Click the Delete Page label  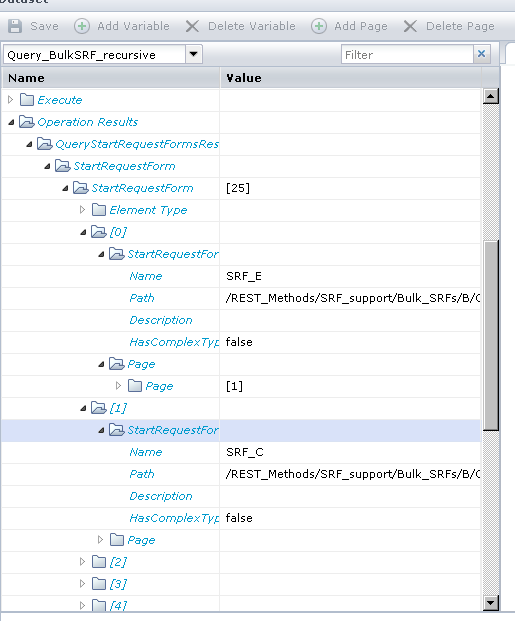coord(460,26)
